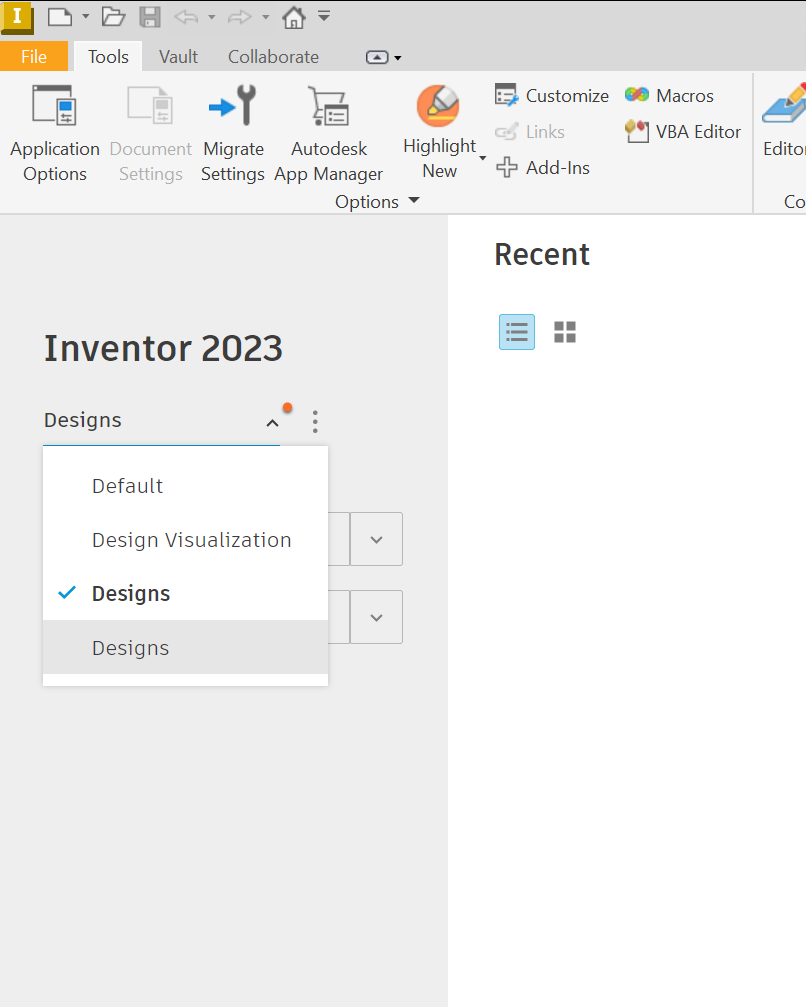
Task: Launch Migrate Settings tool
Action: [x=233, y=134]
